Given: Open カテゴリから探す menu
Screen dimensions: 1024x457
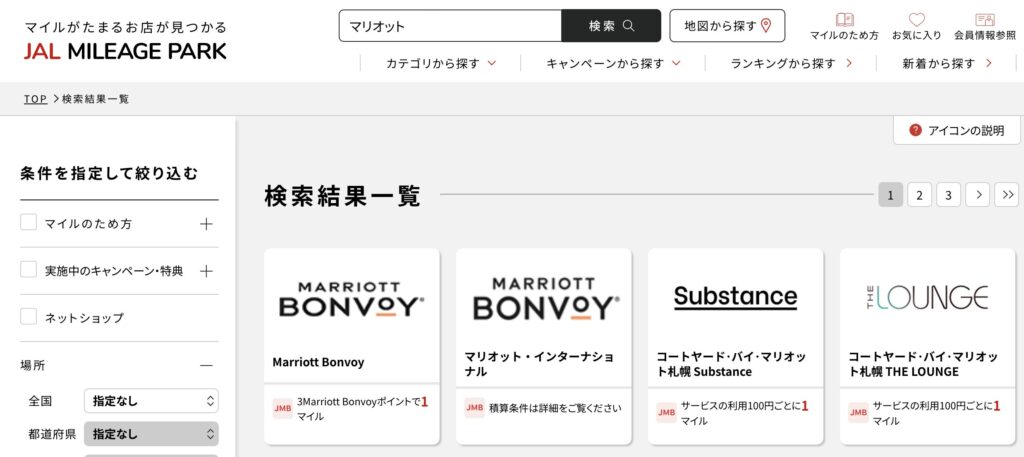Looking at the screenshot, I should 441,63.
